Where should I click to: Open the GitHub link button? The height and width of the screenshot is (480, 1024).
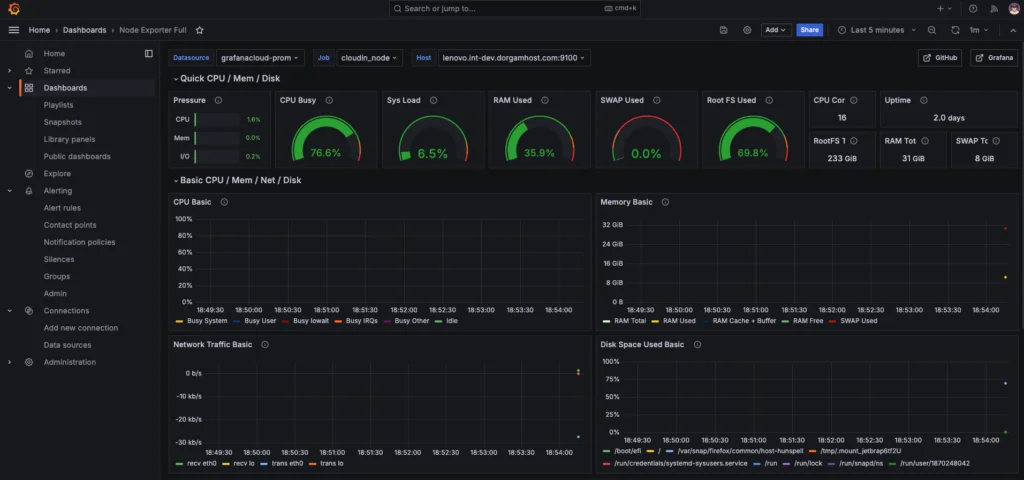pyautogui.click(x=939, y=58)
